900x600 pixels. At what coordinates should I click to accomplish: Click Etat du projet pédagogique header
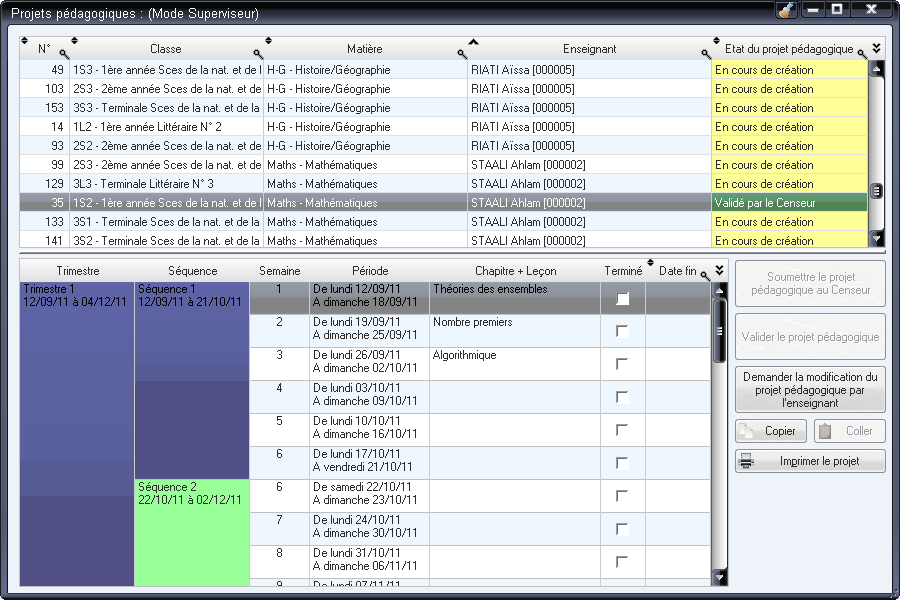click(789, 49)
